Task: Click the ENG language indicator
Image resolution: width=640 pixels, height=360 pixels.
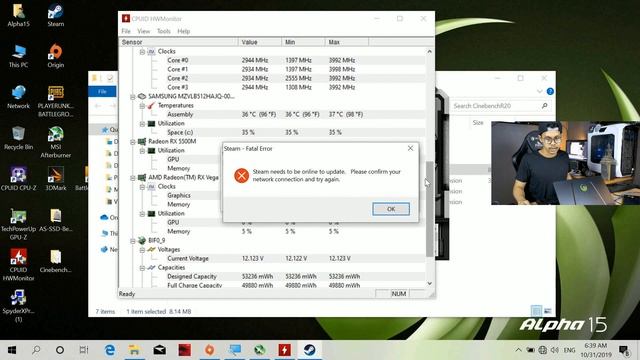Action: coord(569,350)
